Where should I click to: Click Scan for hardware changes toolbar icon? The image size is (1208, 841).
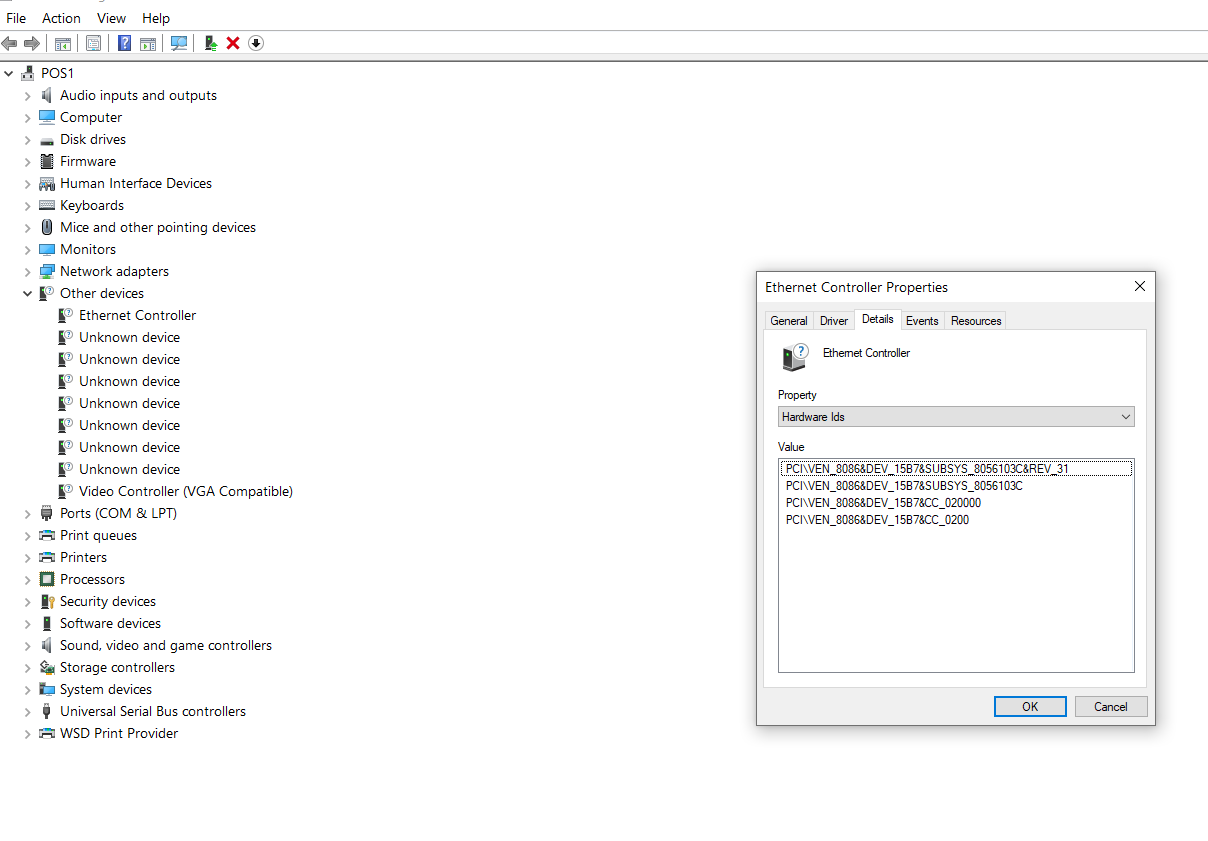pyautogui.click(x=179, y=43)
